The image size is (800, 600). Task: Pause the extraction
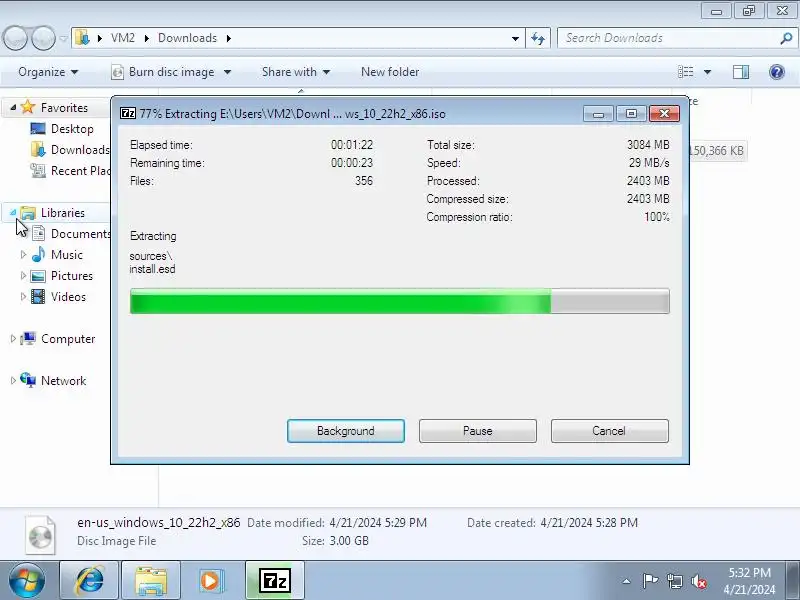pyautogui.click(x=478, y=431)
